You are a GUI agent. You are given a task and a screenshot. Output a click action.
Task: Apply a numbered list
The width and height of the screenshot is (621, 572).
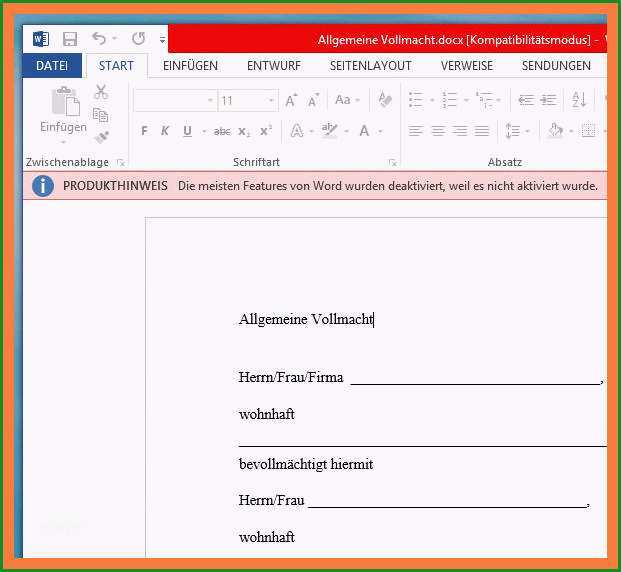(450, 99)
